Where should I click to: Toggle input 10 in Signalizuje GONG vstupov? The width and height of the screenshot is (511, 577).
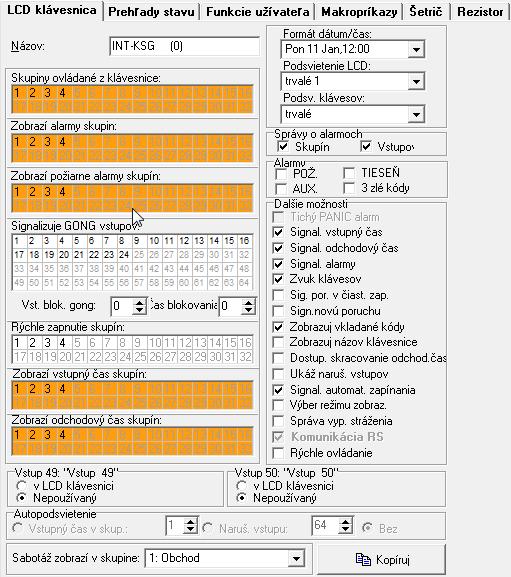(x=154, y=241)
